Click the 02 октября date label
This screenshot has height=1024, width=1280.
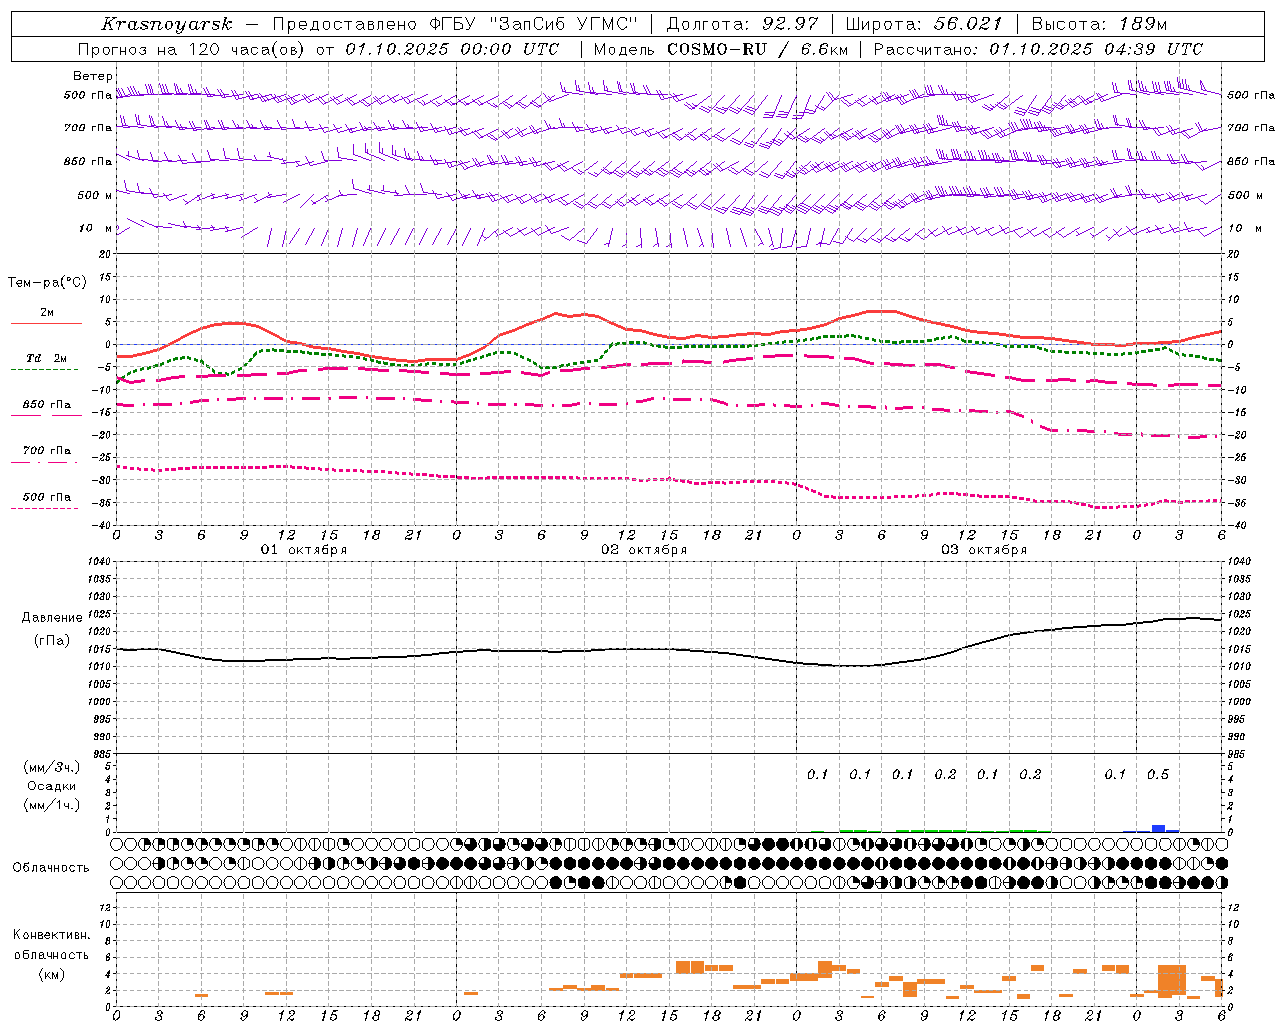click(x=644, y=550)
